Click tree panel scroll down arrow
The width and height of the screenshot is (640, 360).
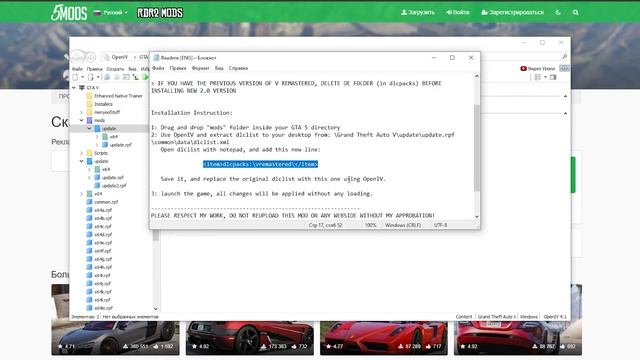156,309
